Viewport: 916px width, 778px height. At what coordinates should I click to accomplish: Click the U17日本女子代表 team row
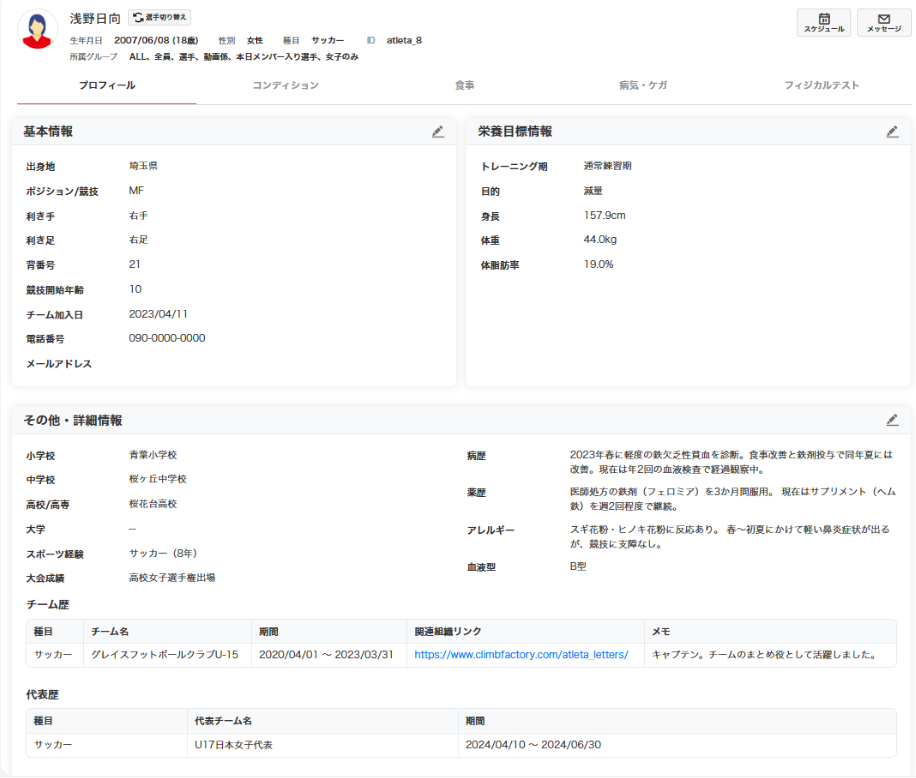click(x=234, y=745)
